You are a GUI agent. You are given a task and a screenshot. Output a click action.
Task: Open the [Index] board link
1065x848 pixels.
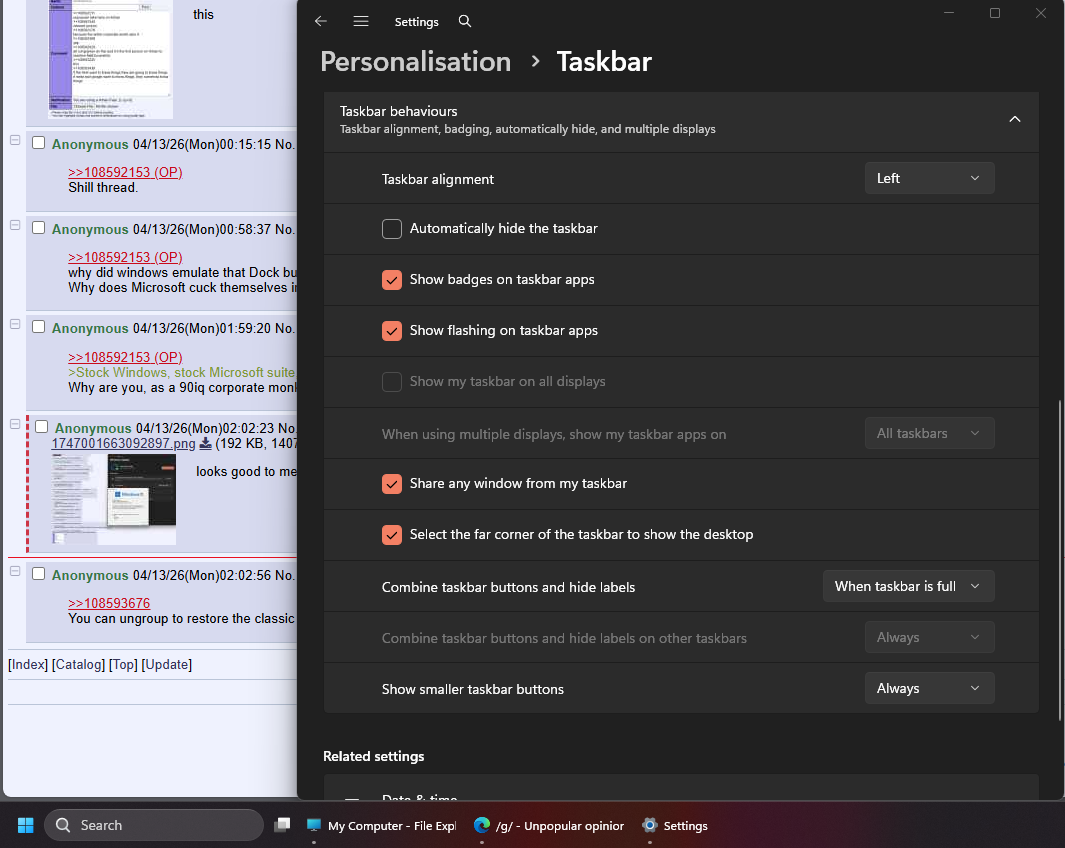[x=28, y=664]
